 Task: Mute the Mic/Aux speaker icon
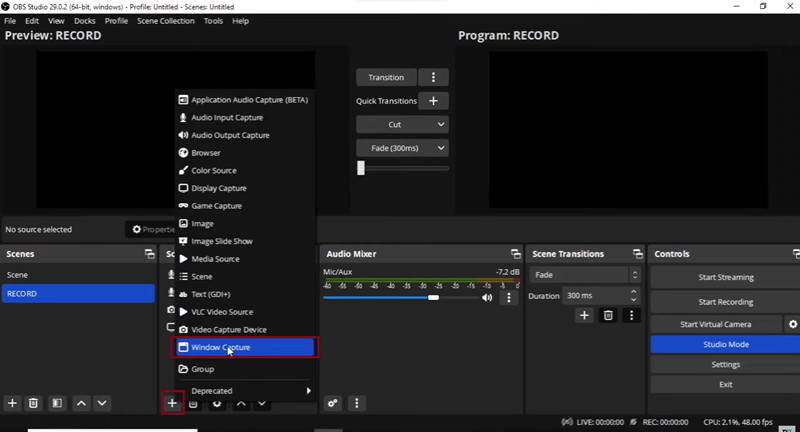(487, 297)
